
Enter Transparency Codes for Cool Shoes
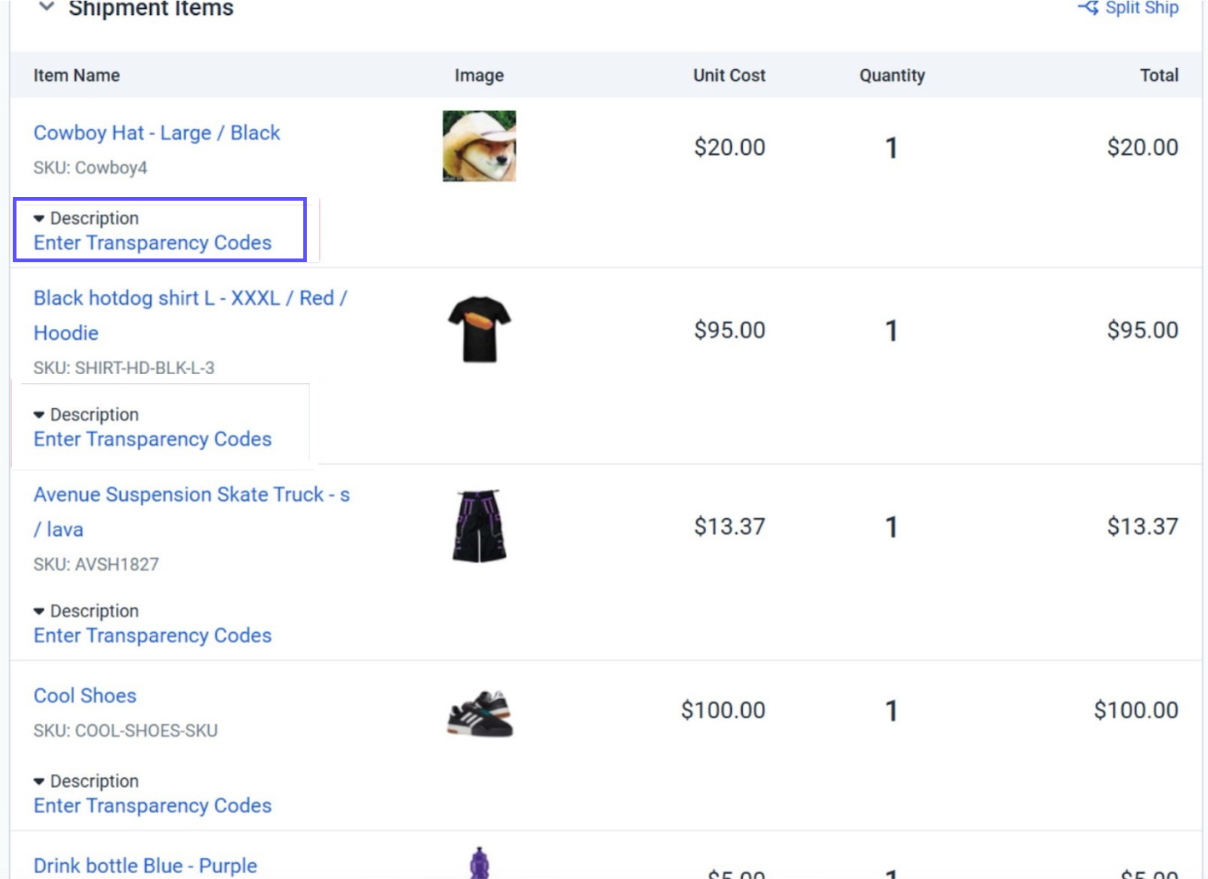coord(153,805)
